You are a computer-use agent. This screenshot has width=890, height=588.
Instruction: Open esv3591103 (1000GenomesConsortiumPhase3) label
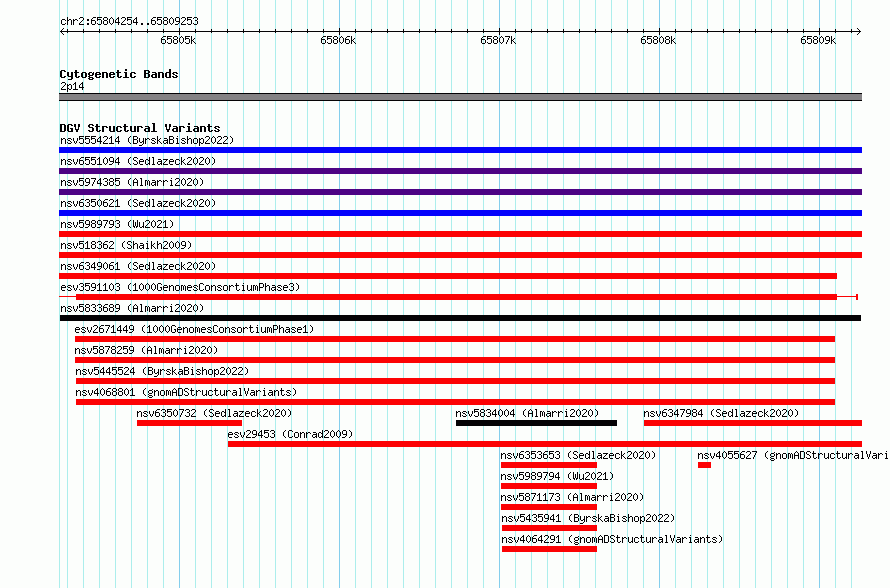coord(180,287)
